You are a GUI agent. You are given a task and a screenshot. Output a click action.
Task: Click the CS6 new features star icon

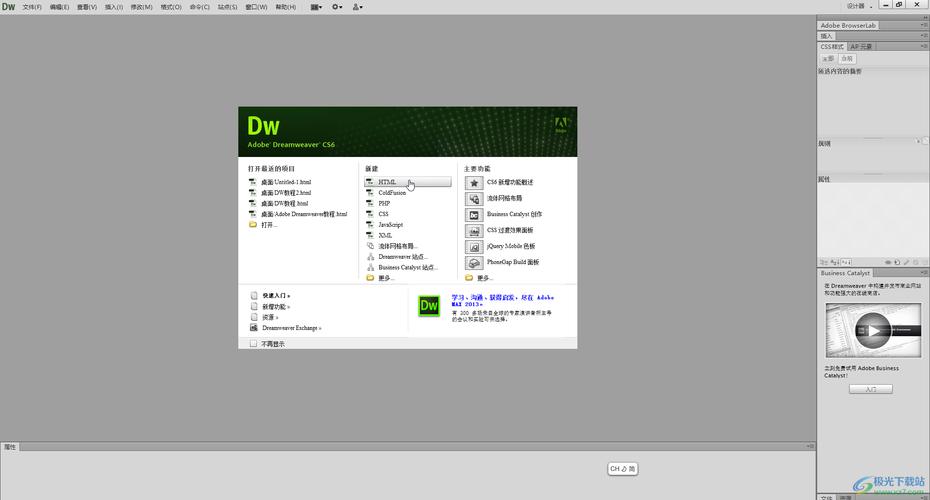[474, 183]
